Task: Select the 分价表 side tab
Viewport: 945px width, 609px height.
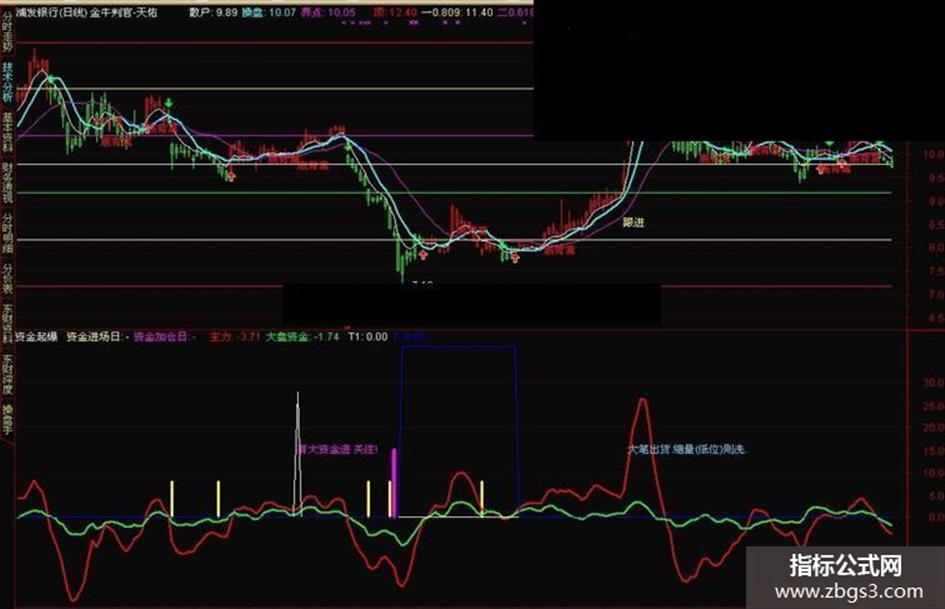Action: pos(7,277)
